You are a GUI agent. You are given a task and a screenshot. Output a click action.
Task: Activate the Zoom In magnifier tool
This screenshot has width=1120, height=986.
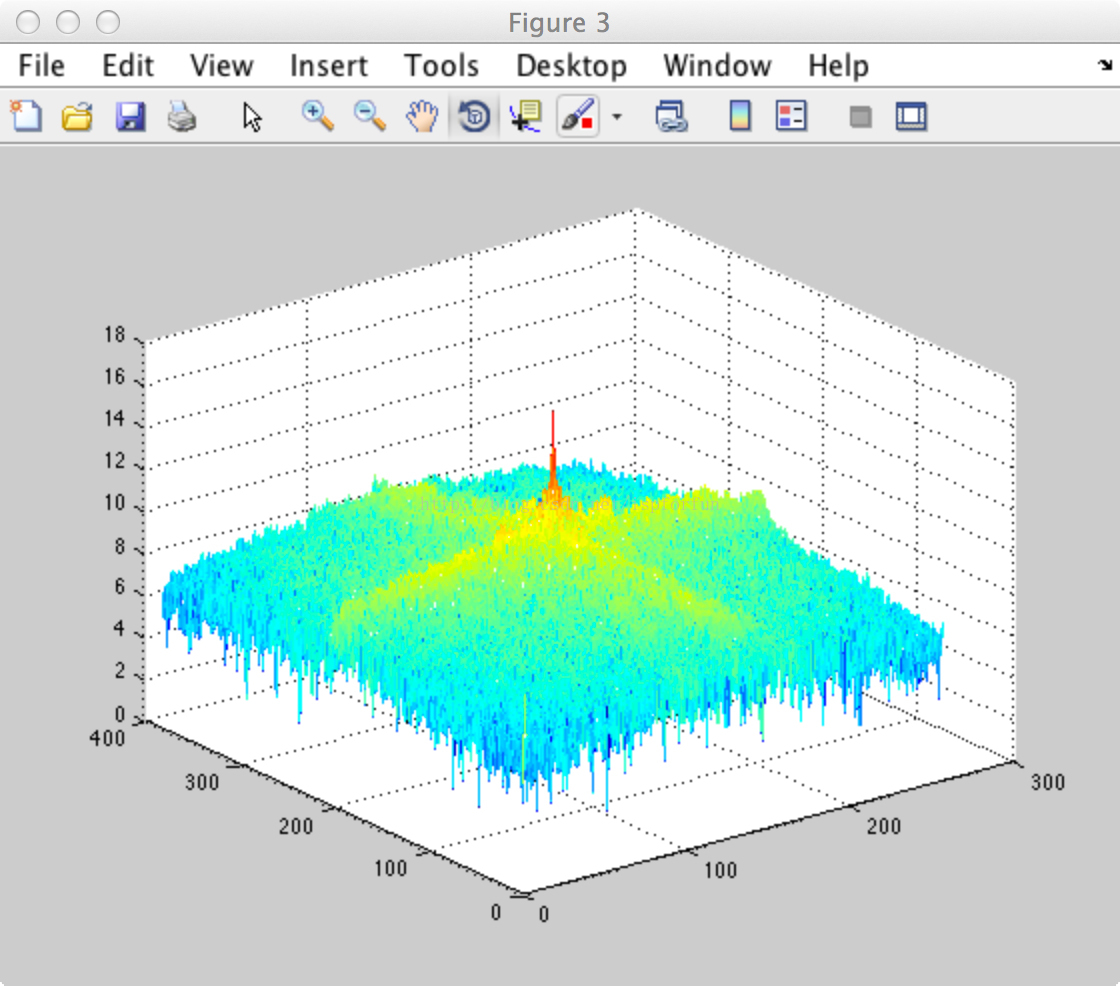click(317, 116)
